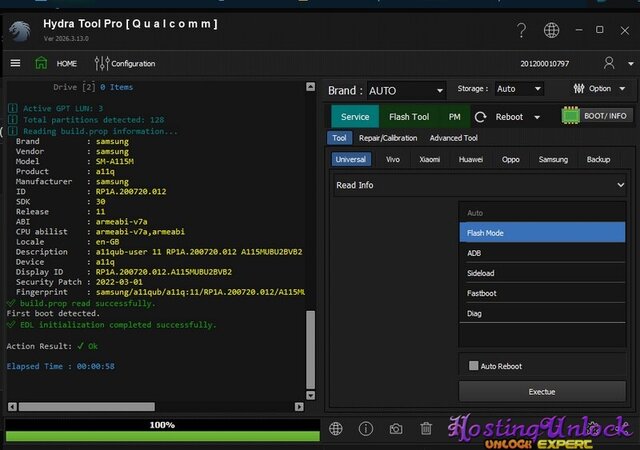Click the BOOT/ INFO button

click(597, 116)
